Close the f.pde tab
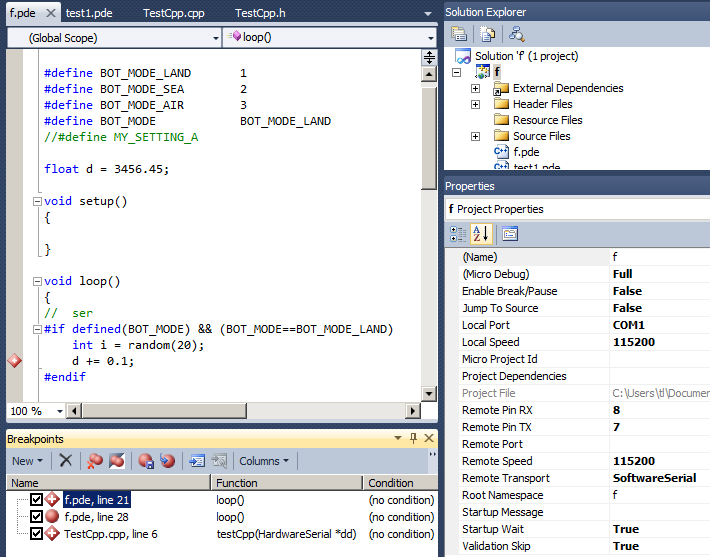This screenshot has width=710, height=557. 51,13
